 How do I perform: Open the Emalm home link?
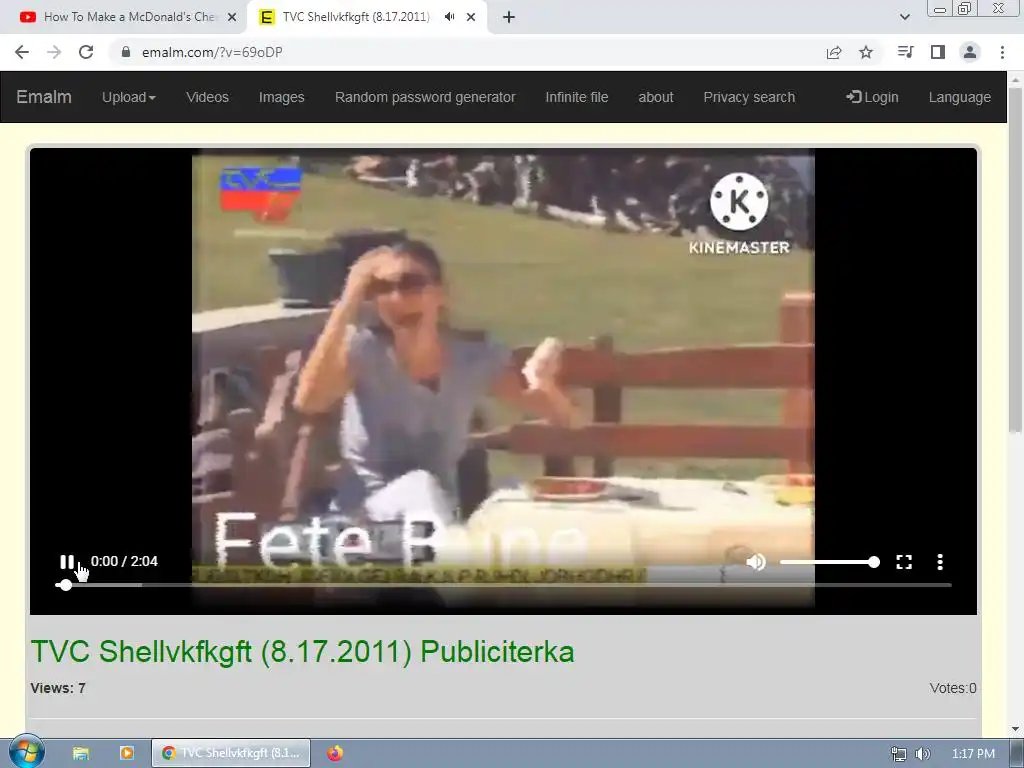(x=44, y=97)
